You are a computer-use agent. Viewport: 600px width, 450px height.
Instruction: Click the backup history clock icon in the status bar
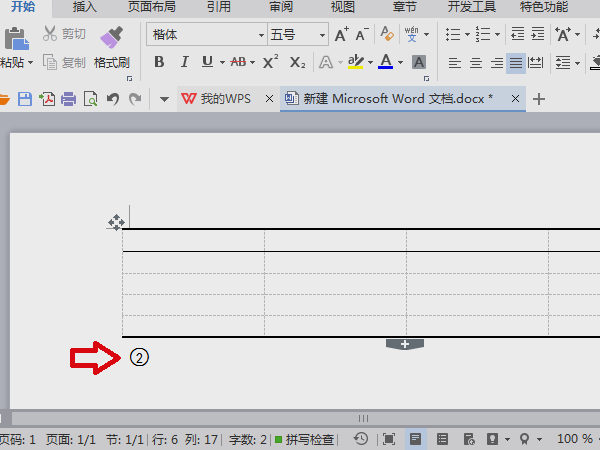point(361,439)
